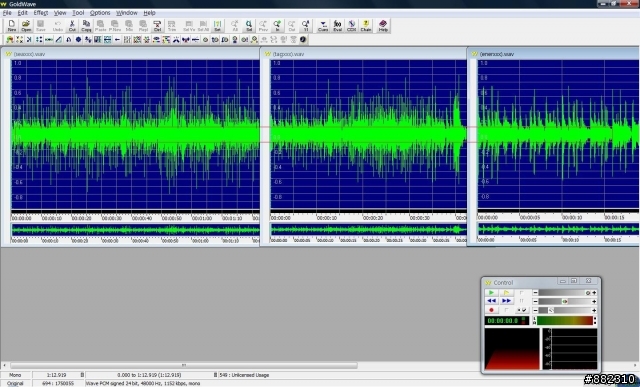Click the All zoom toolbar button
640x387 pixels.
tap(235, 26)
